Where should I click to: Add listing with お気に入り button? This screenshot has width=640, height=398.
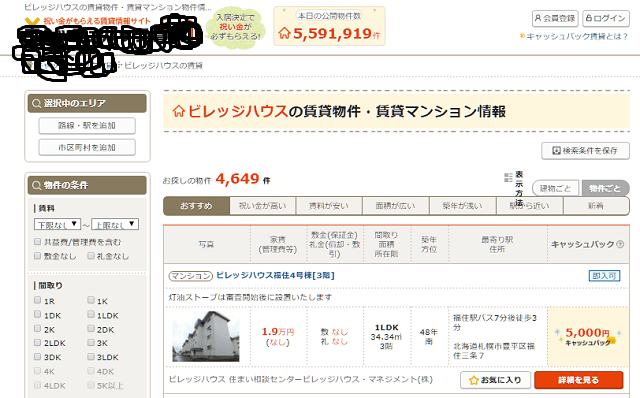pyautogui.click(x=496, y=380)
